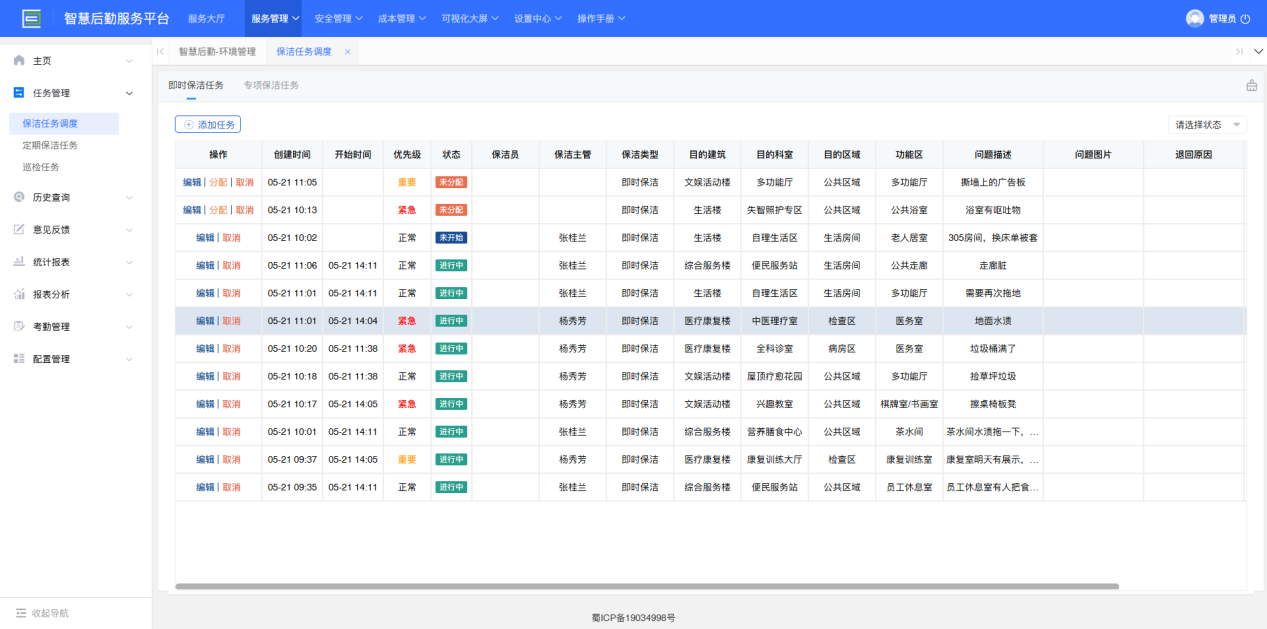1267x629 pixels.
Task: Expand the 统计报表 chevron
Action: pyautogui.click(x=129, y=262)
